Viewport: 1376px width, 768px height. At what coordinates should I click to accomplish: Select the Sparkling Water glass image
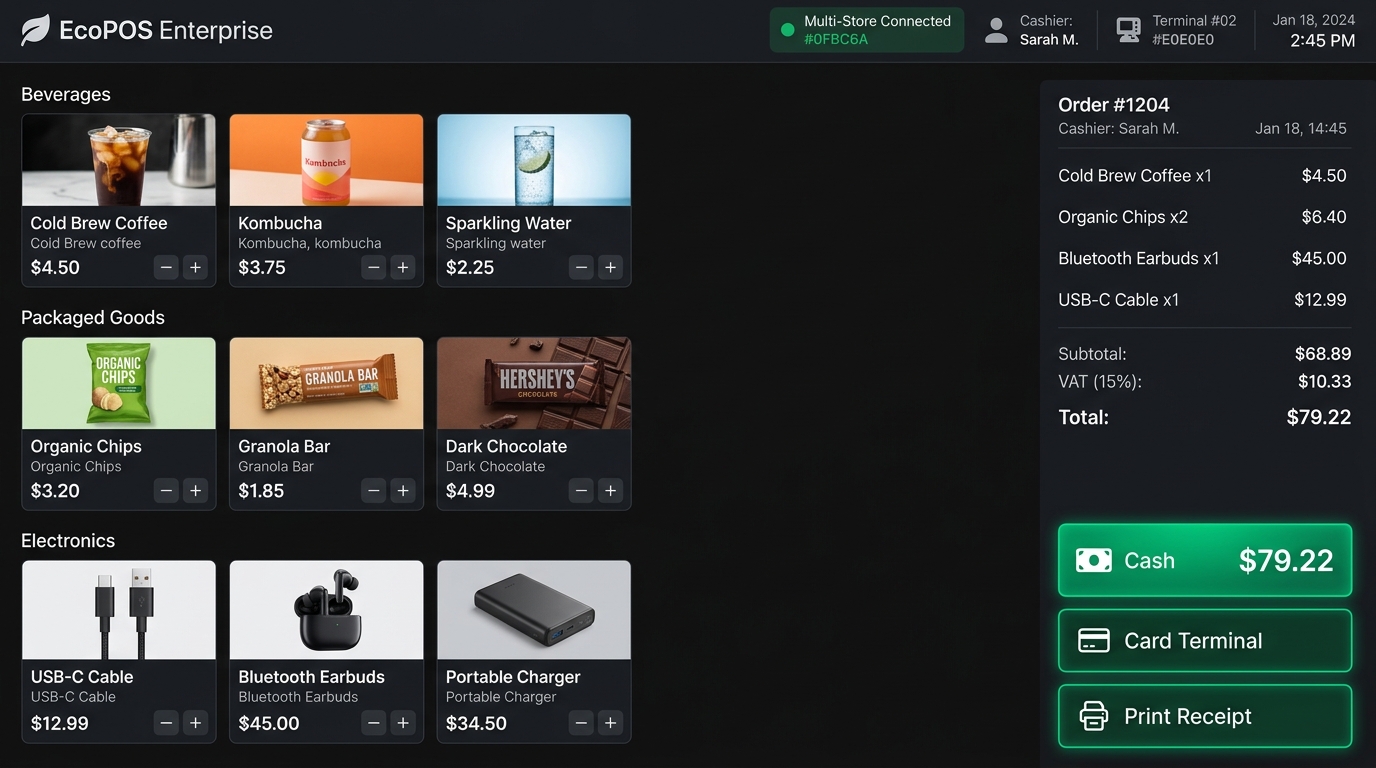pos(534,160)
